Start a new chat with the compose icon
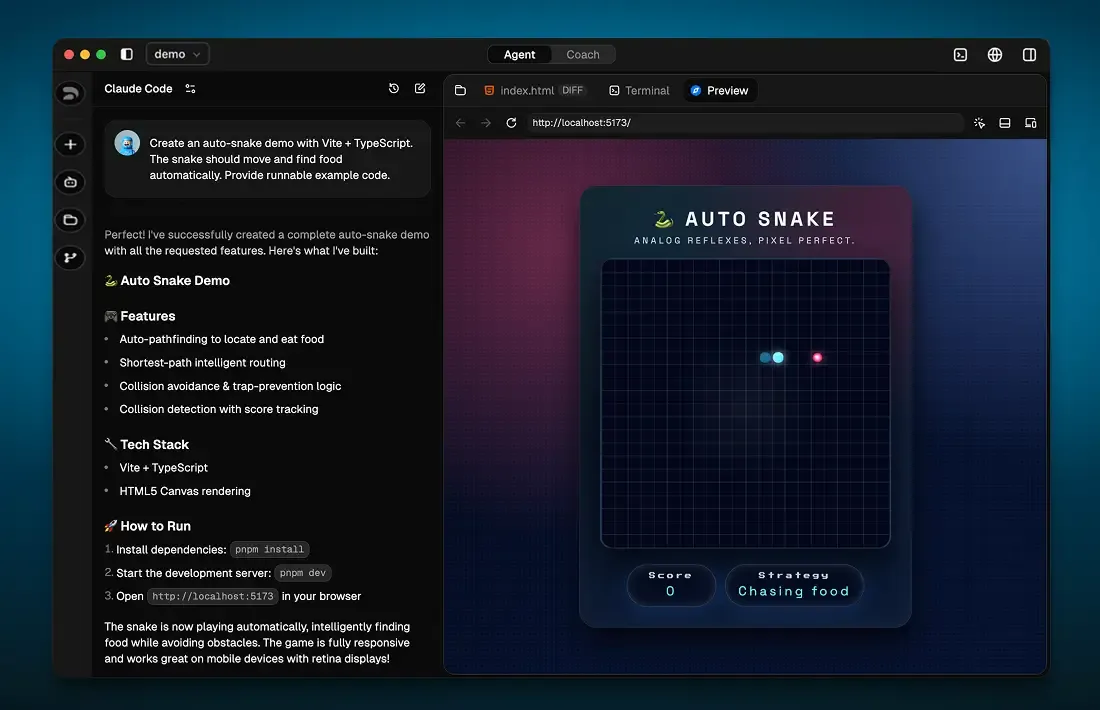Viewport: 1100px width, 710px height. 420,88
